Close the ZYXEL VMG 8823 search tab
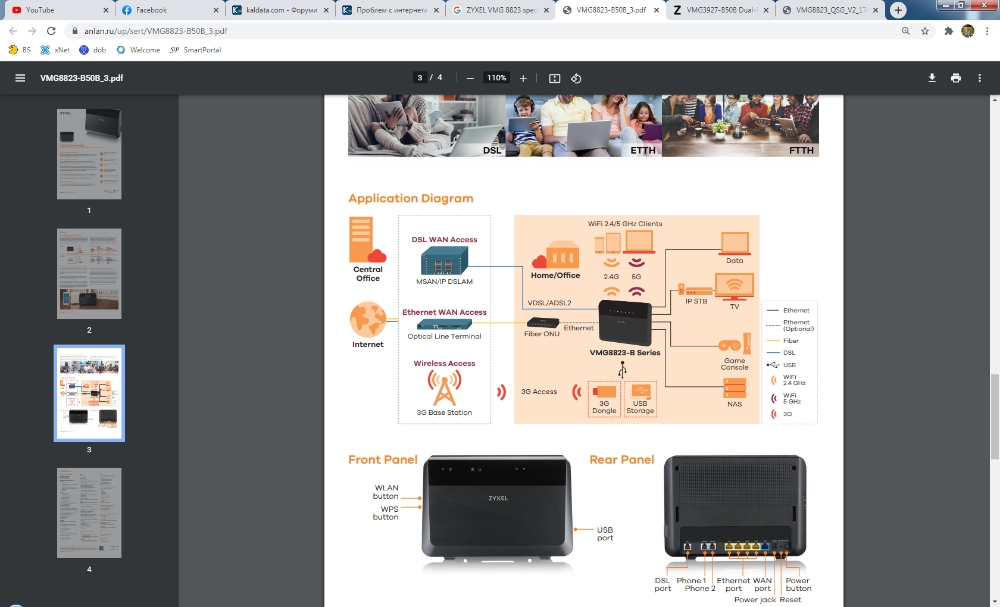 click(547, 10)
